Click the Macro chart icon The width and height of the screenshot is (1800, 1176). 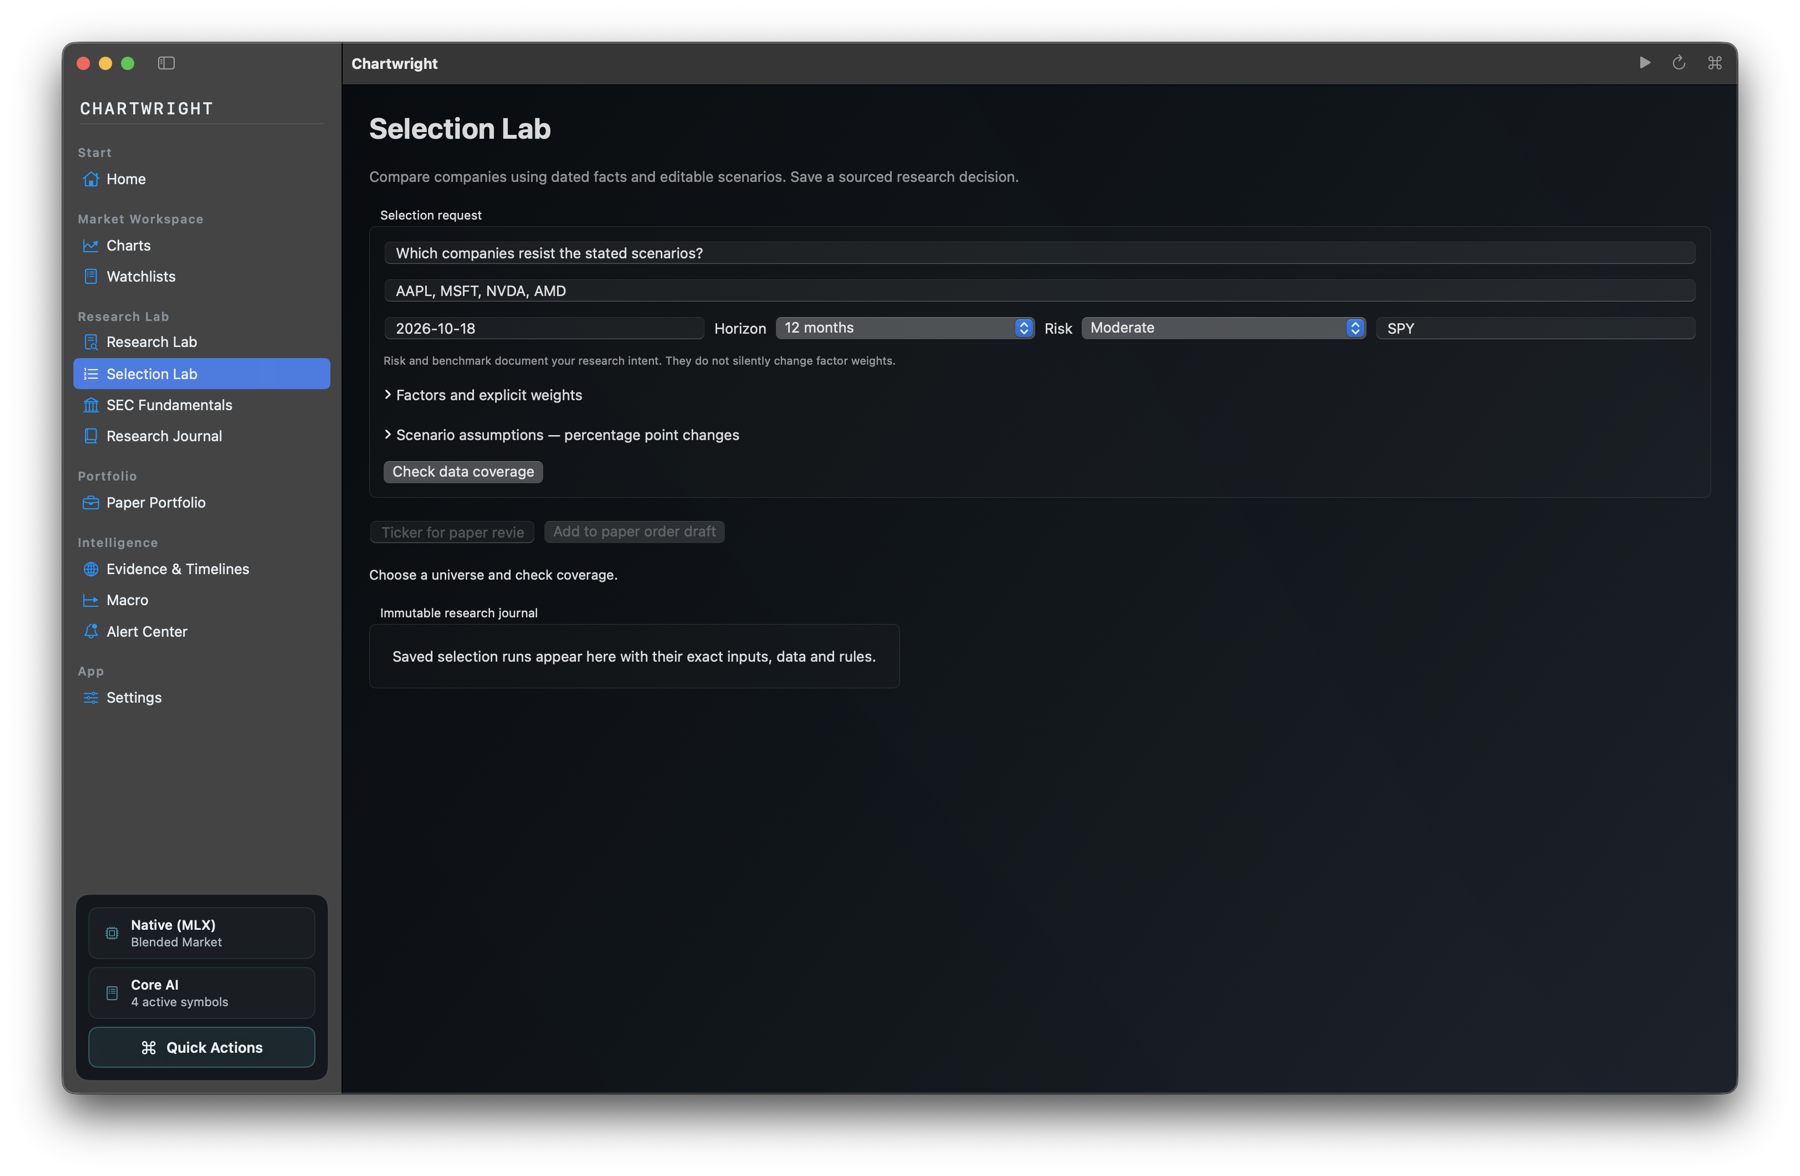tap(91, 600)
